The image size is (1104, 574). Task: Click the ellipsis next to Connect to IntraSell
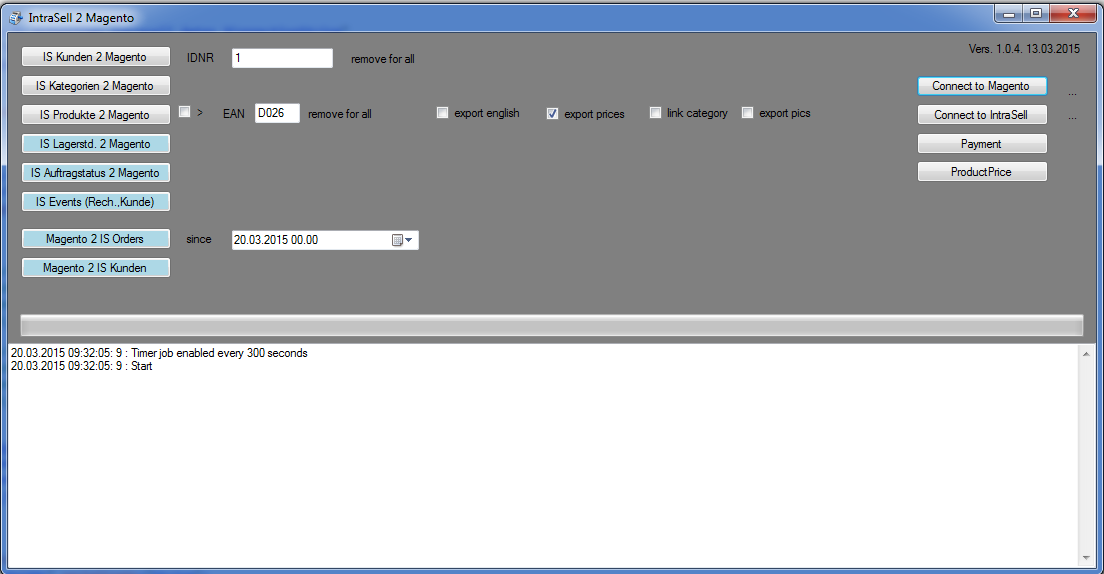[x=1072, y=116]
